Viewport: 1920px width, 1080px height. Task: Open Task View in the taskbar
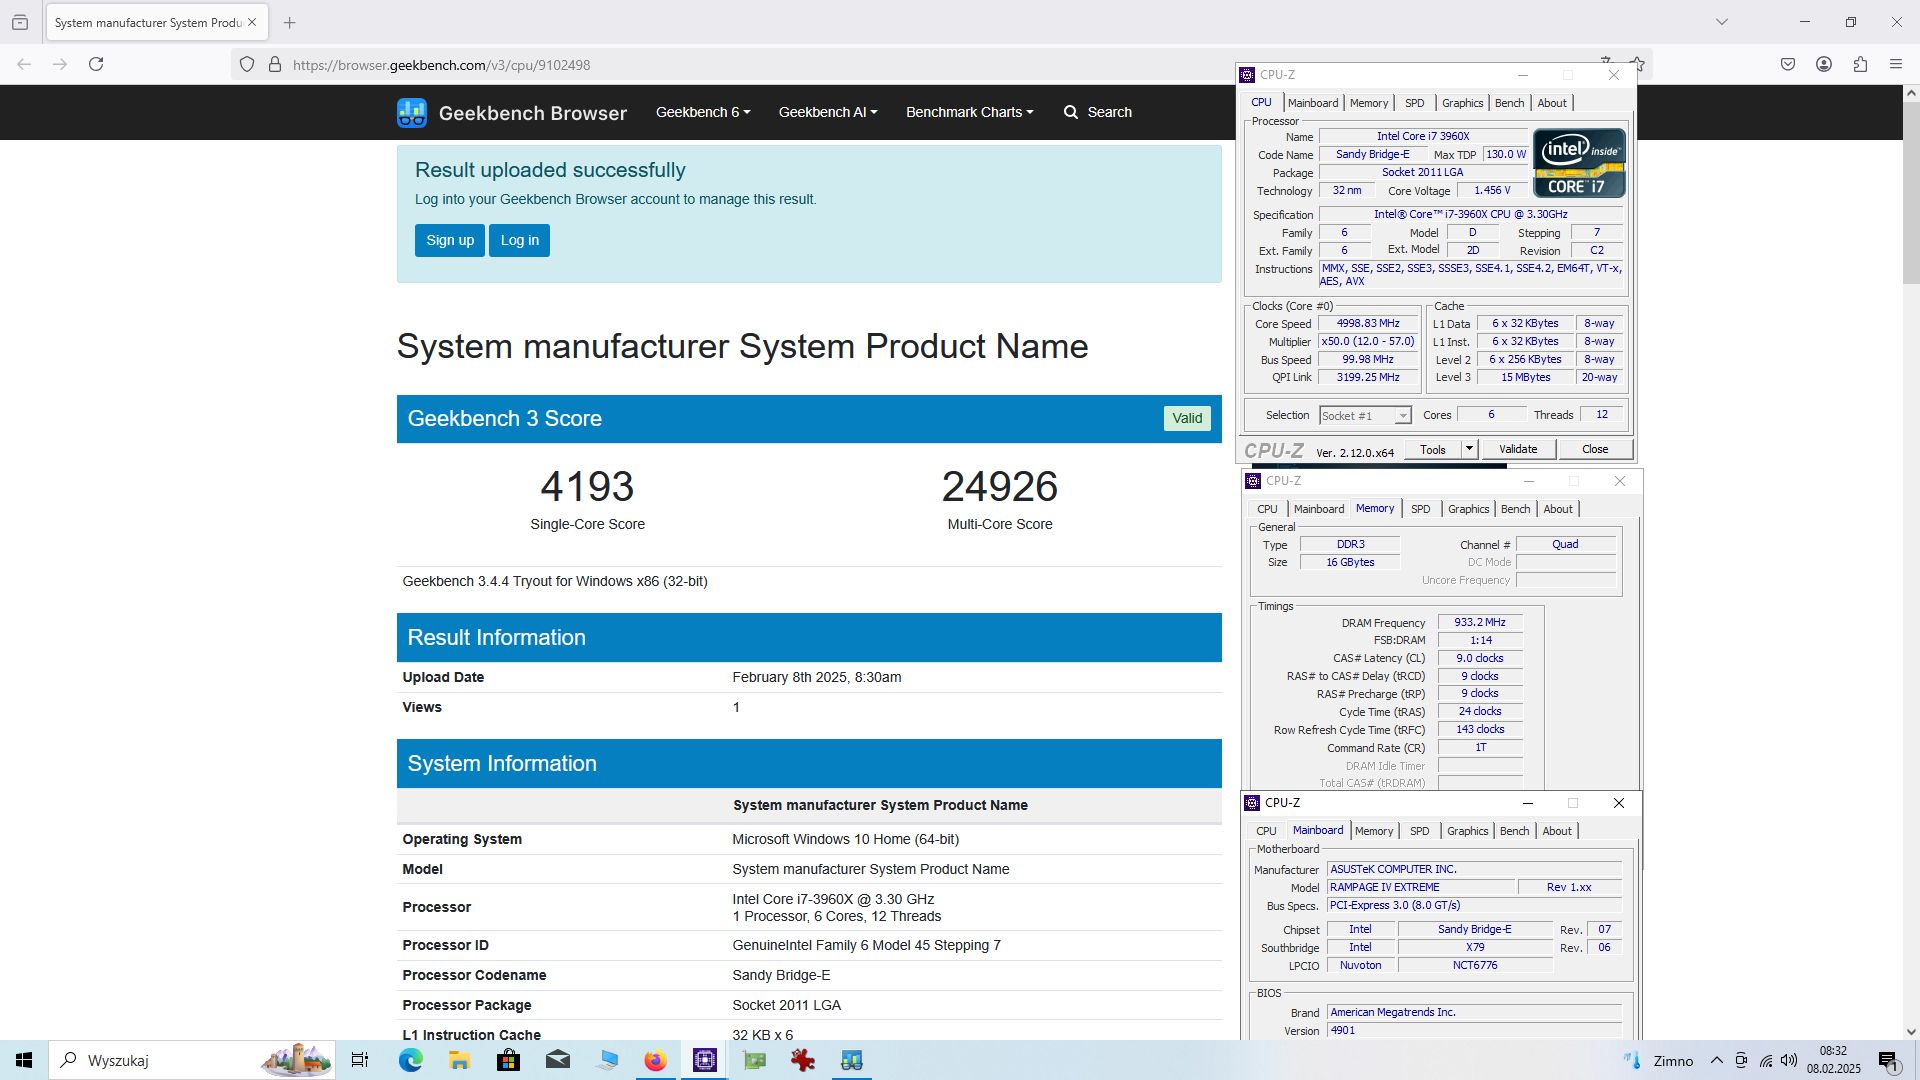360,1060
